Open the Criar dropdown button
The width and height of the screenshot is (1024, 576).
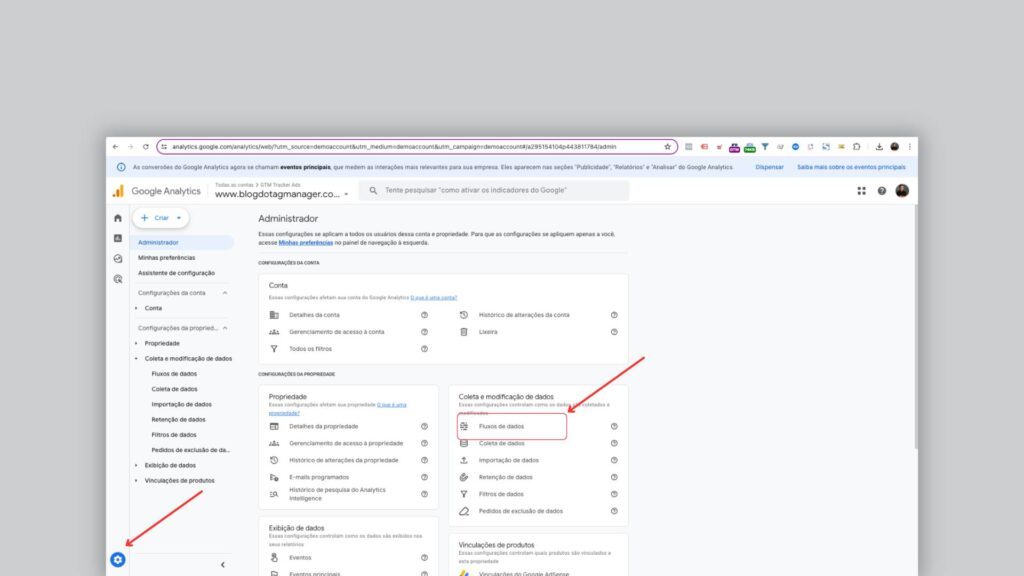point(161,218)
